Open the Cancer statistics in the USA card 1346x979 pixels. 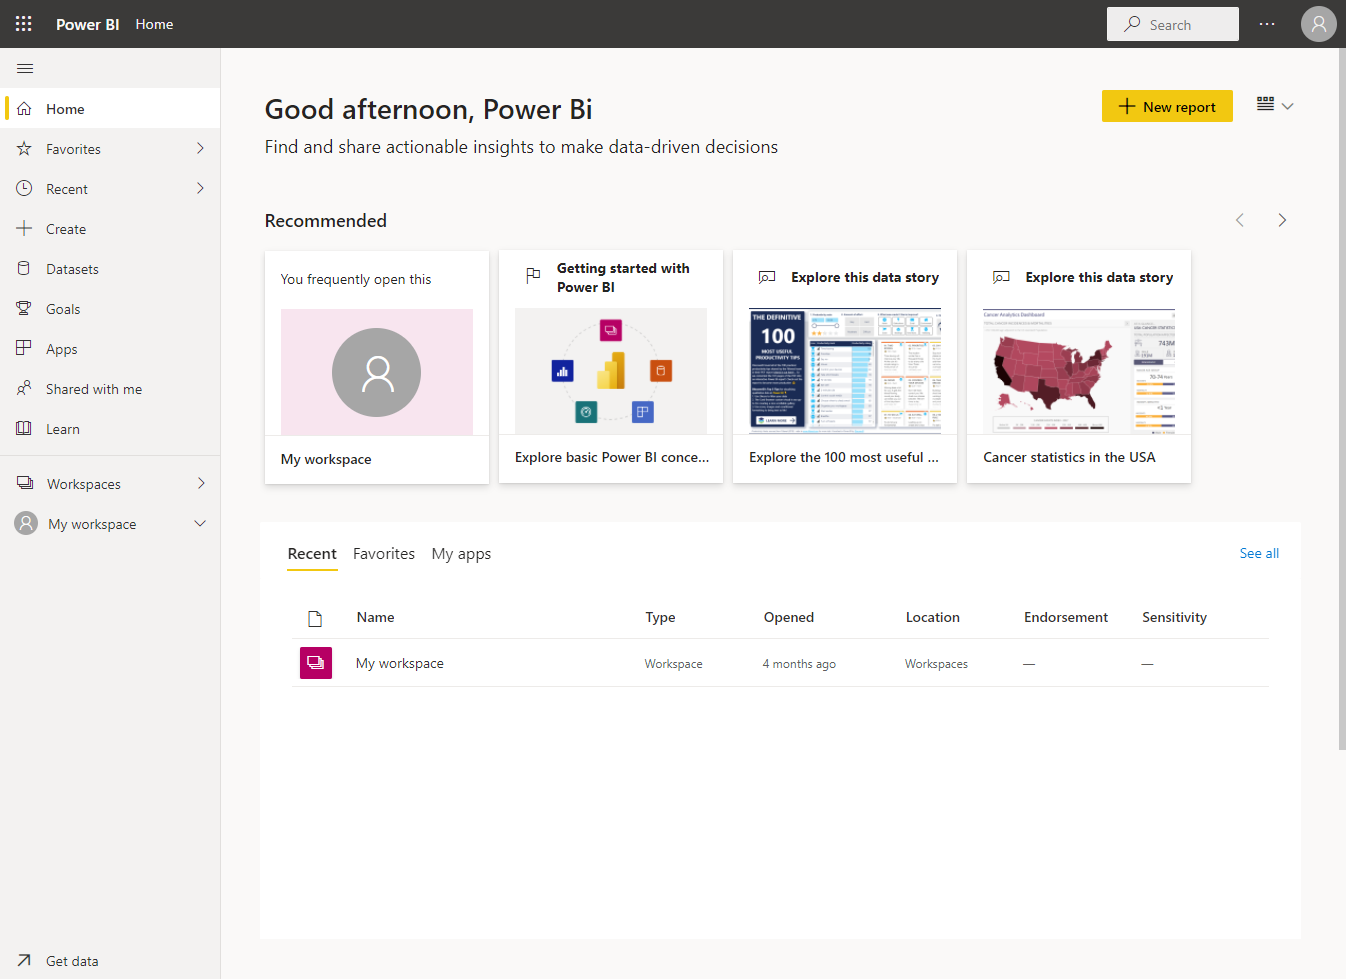tap(1078, 366)
